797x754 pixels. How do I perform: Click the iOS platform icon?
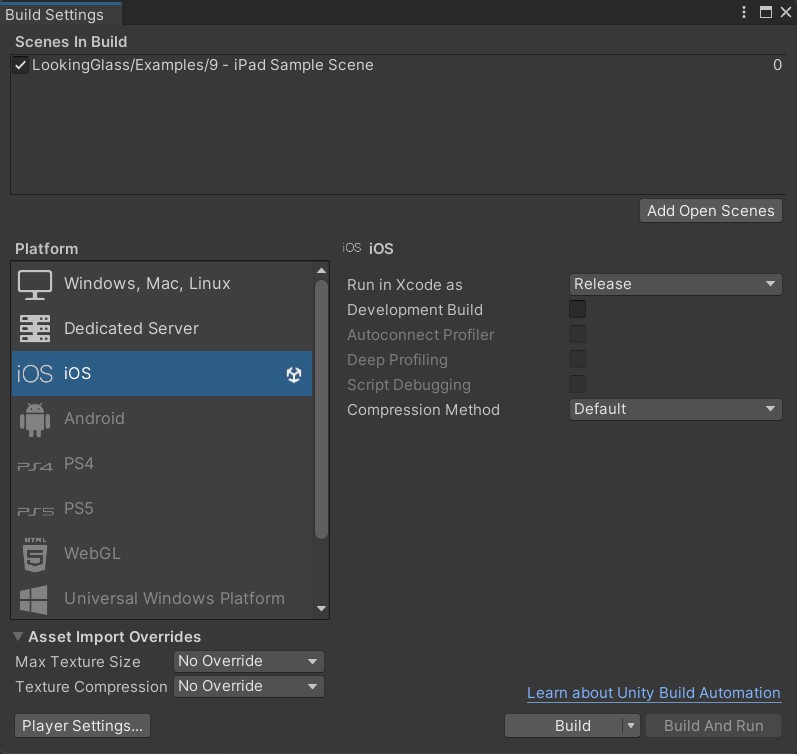click(x=35, y=374)
